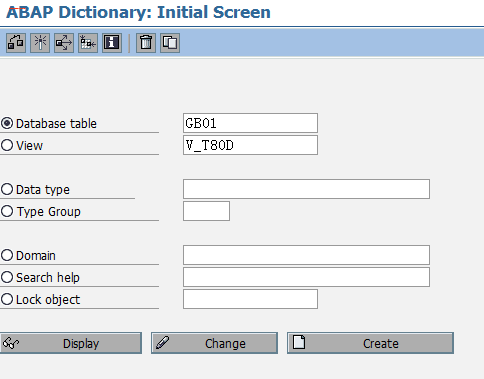484x379 pixels.
Task: Click the Search help input field
Action: [306, 277]
